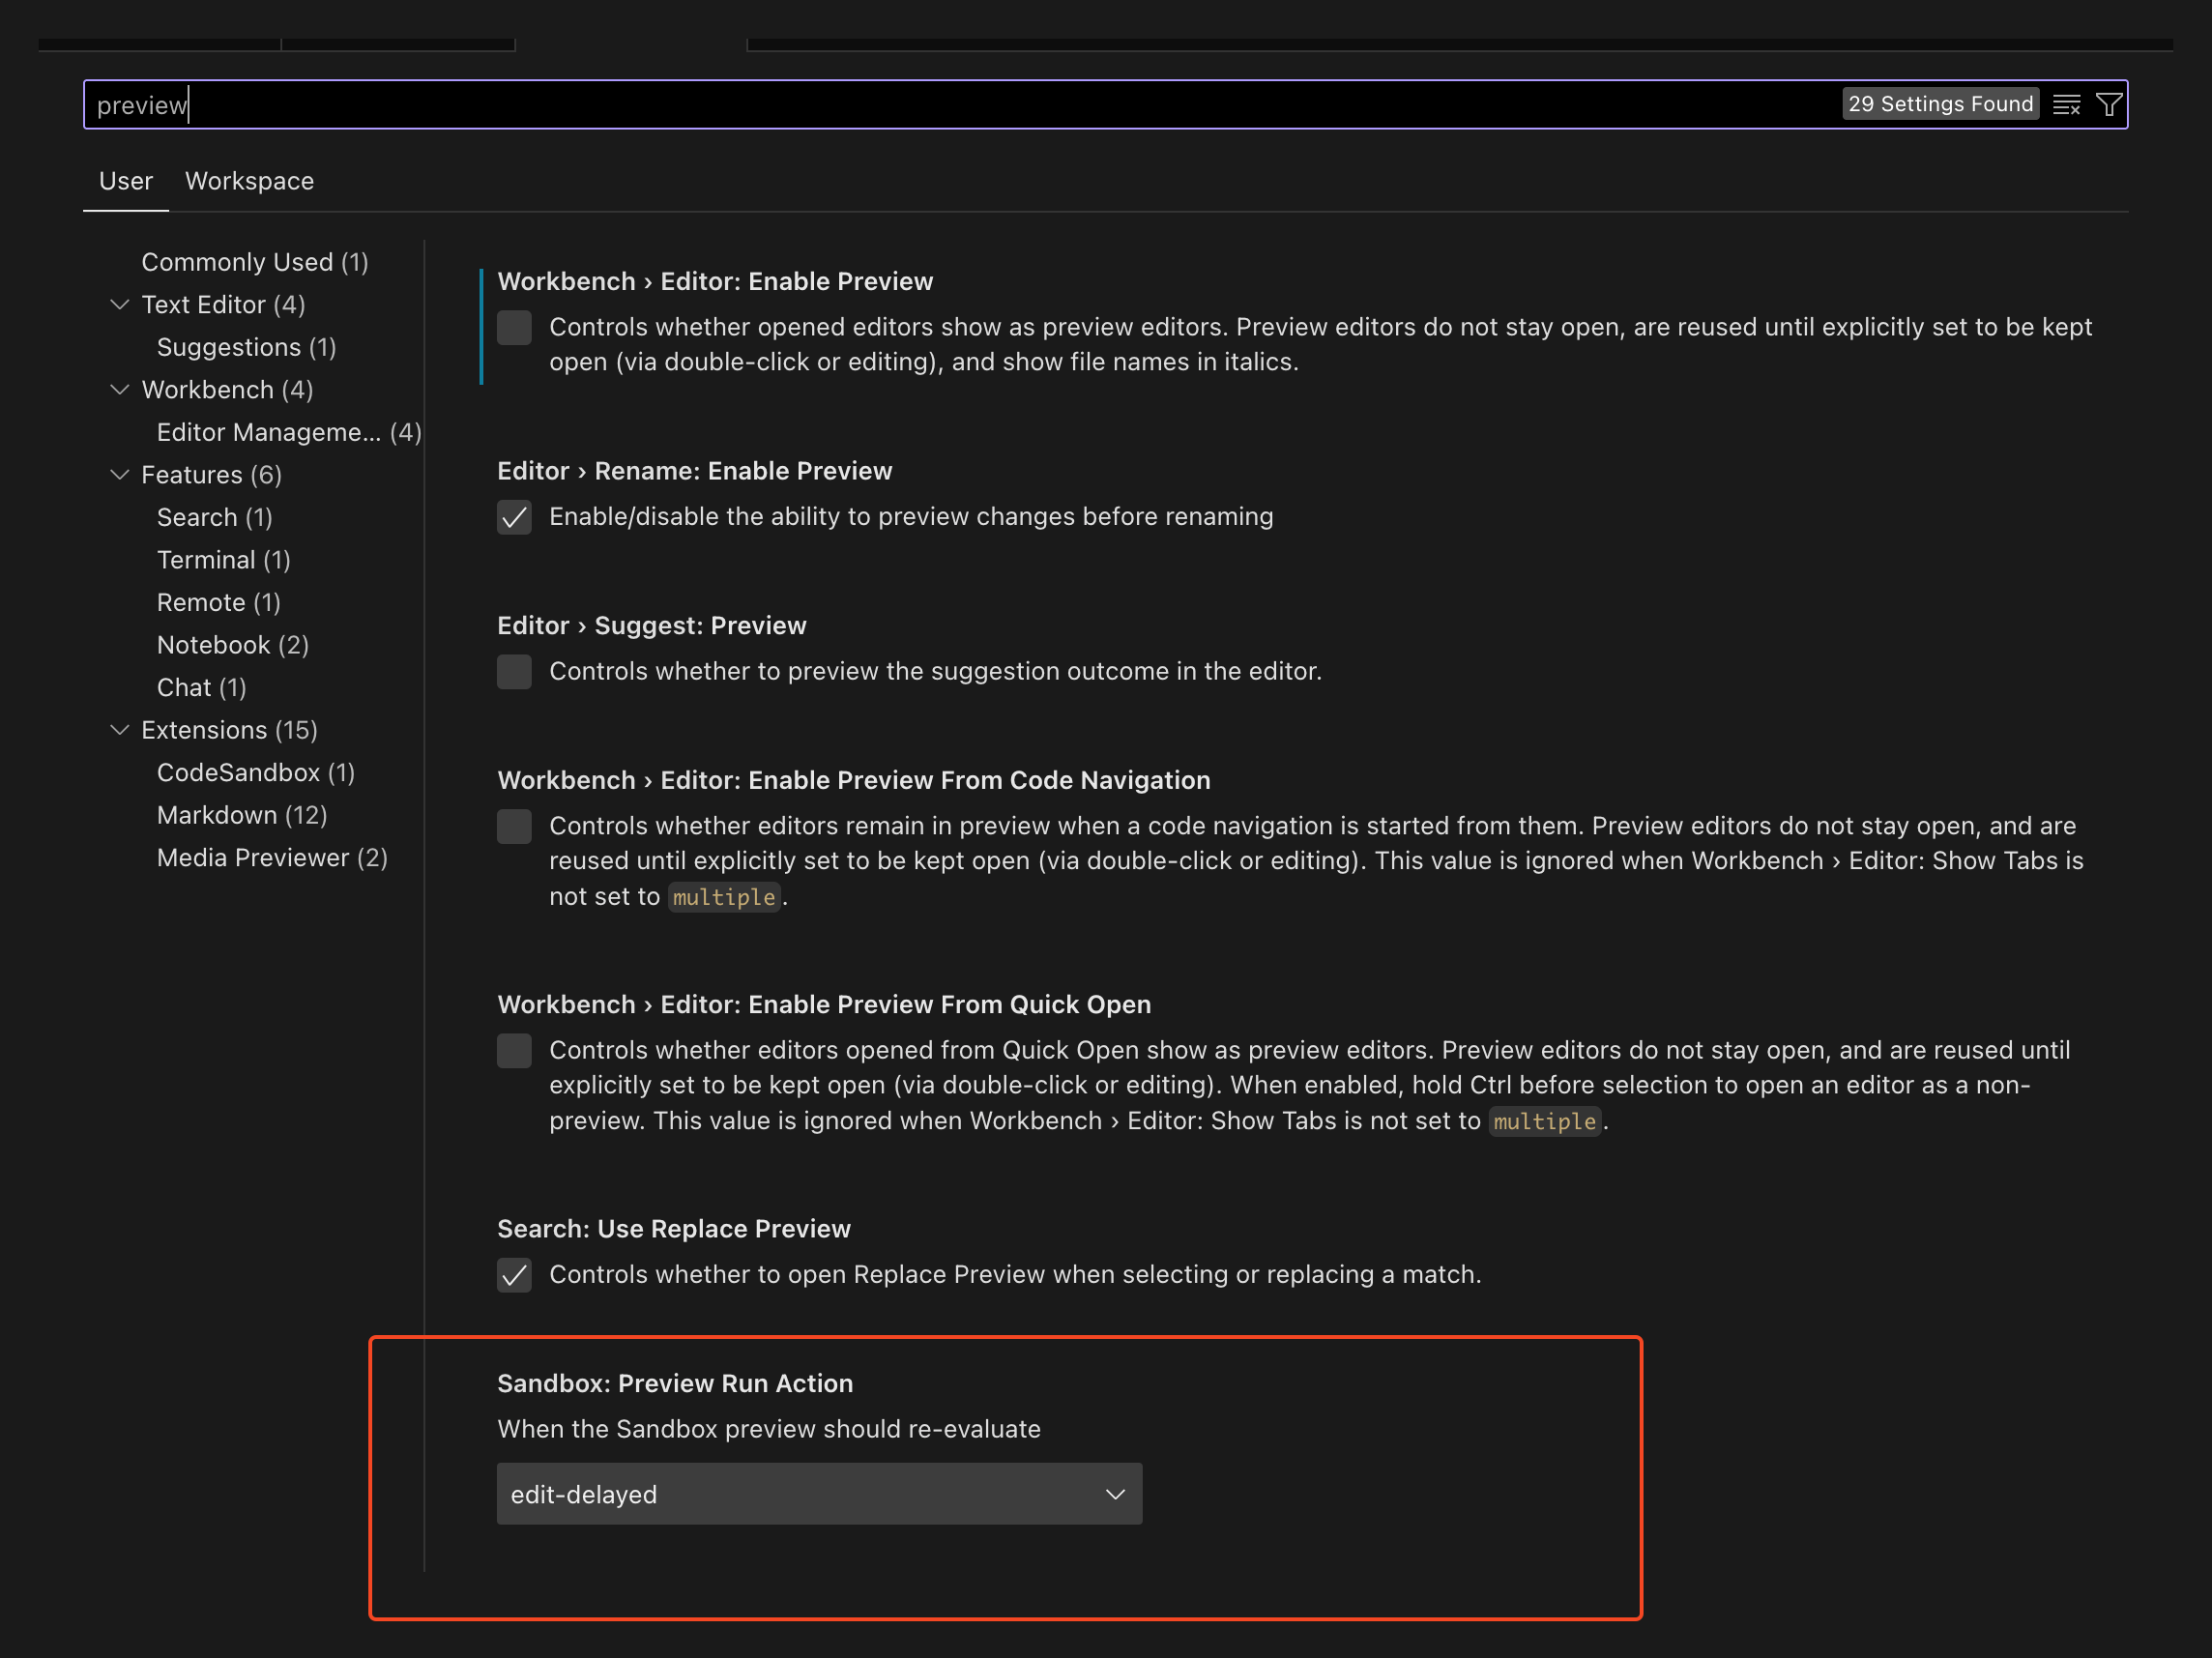The height and width of the screenshot is (1658, 2212).
Task: Open the settings filter funnel icon
Action: coord(2108,104)
